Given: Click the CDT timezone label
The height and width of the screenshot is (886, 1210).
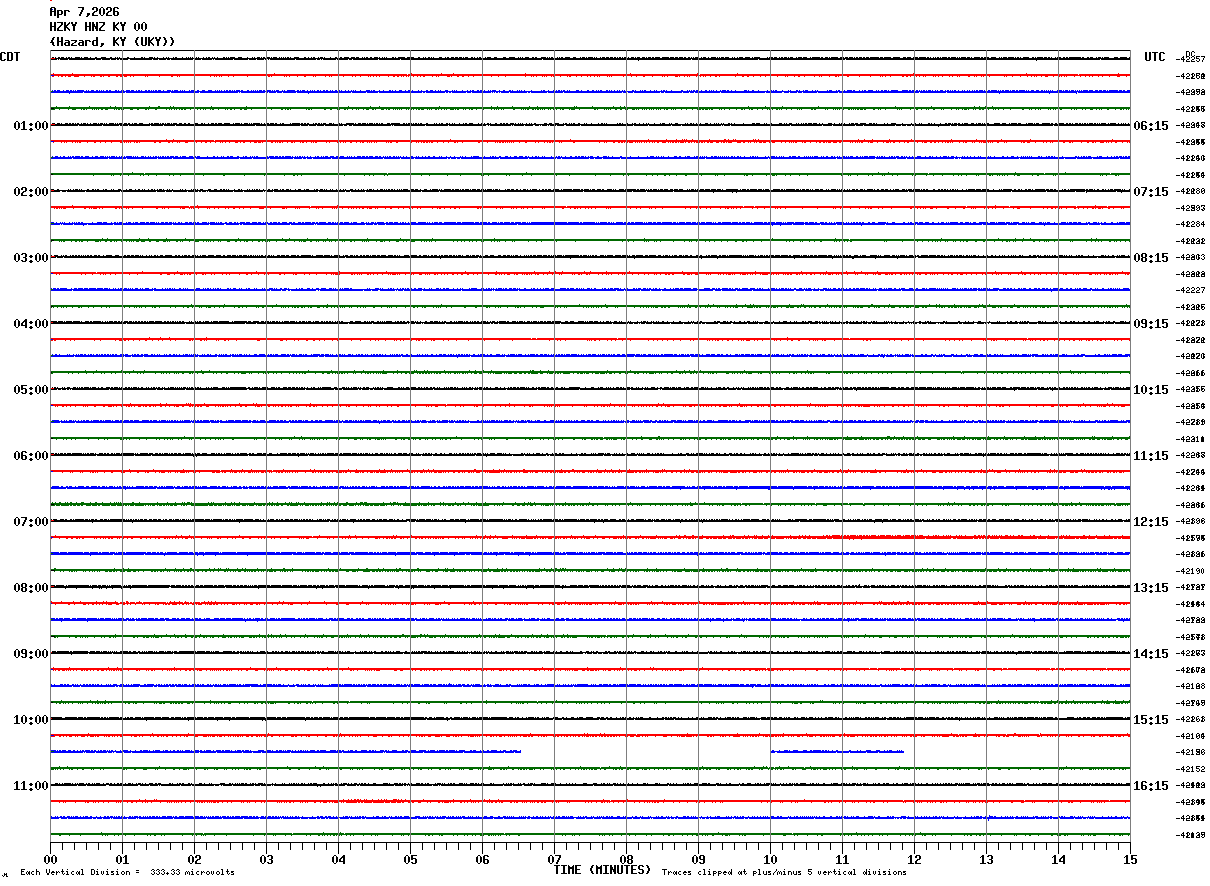Looking at the screenshot, I should coord(10,57).
